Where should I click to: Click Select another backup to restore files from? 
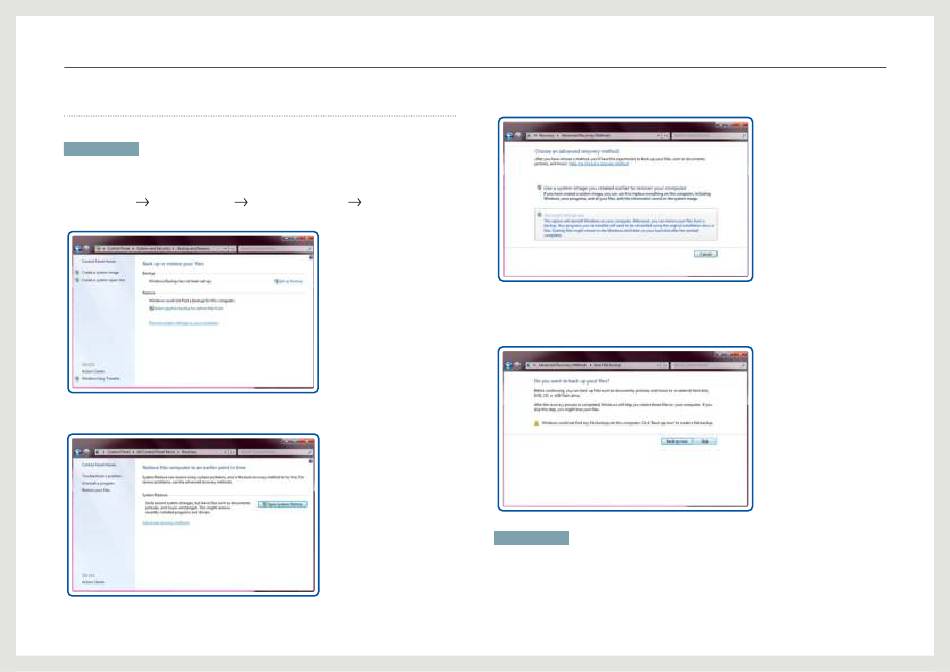[188, 308]
